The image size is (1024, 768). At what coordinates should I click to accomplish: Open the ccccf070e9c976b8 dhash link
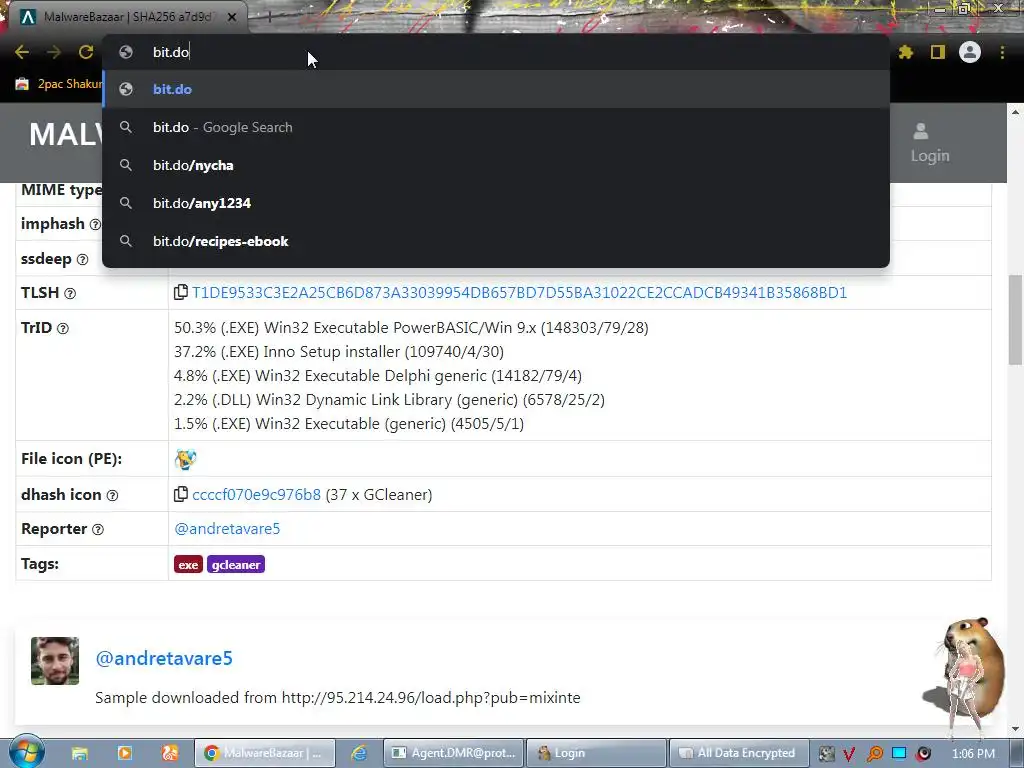point(257,495)
